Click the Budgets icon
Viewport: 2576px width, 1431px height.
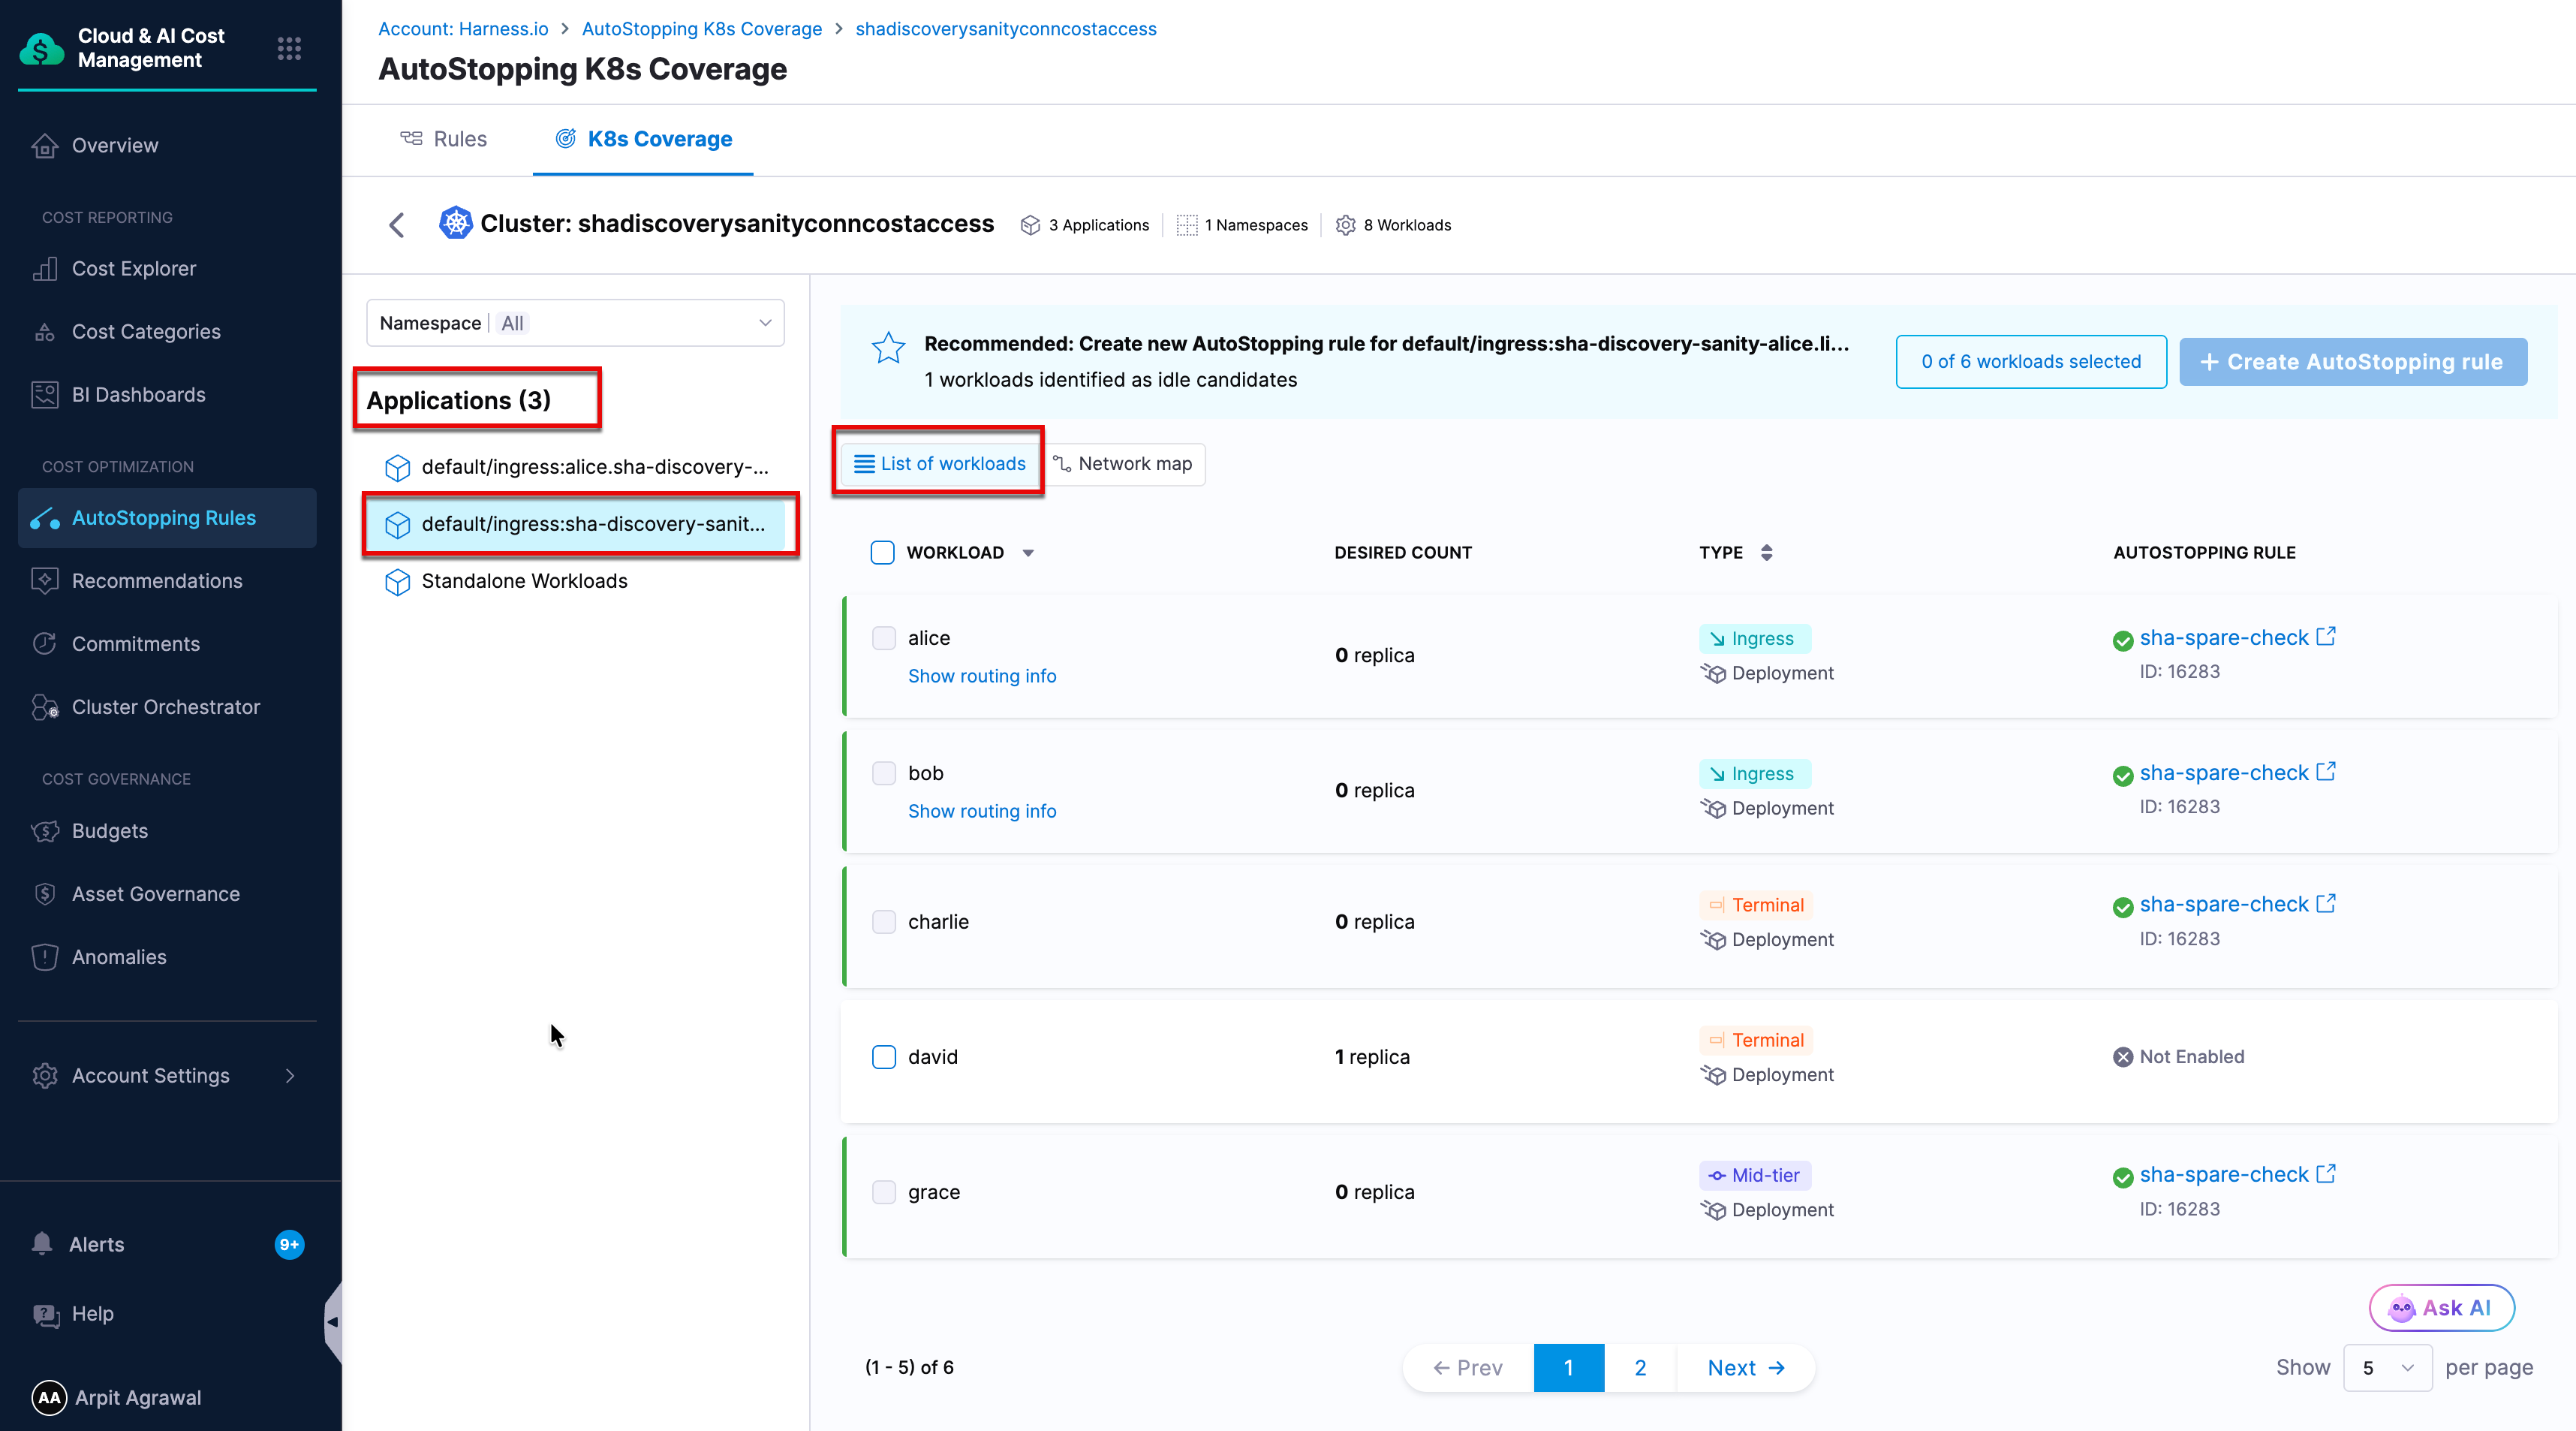coord(45,831)
